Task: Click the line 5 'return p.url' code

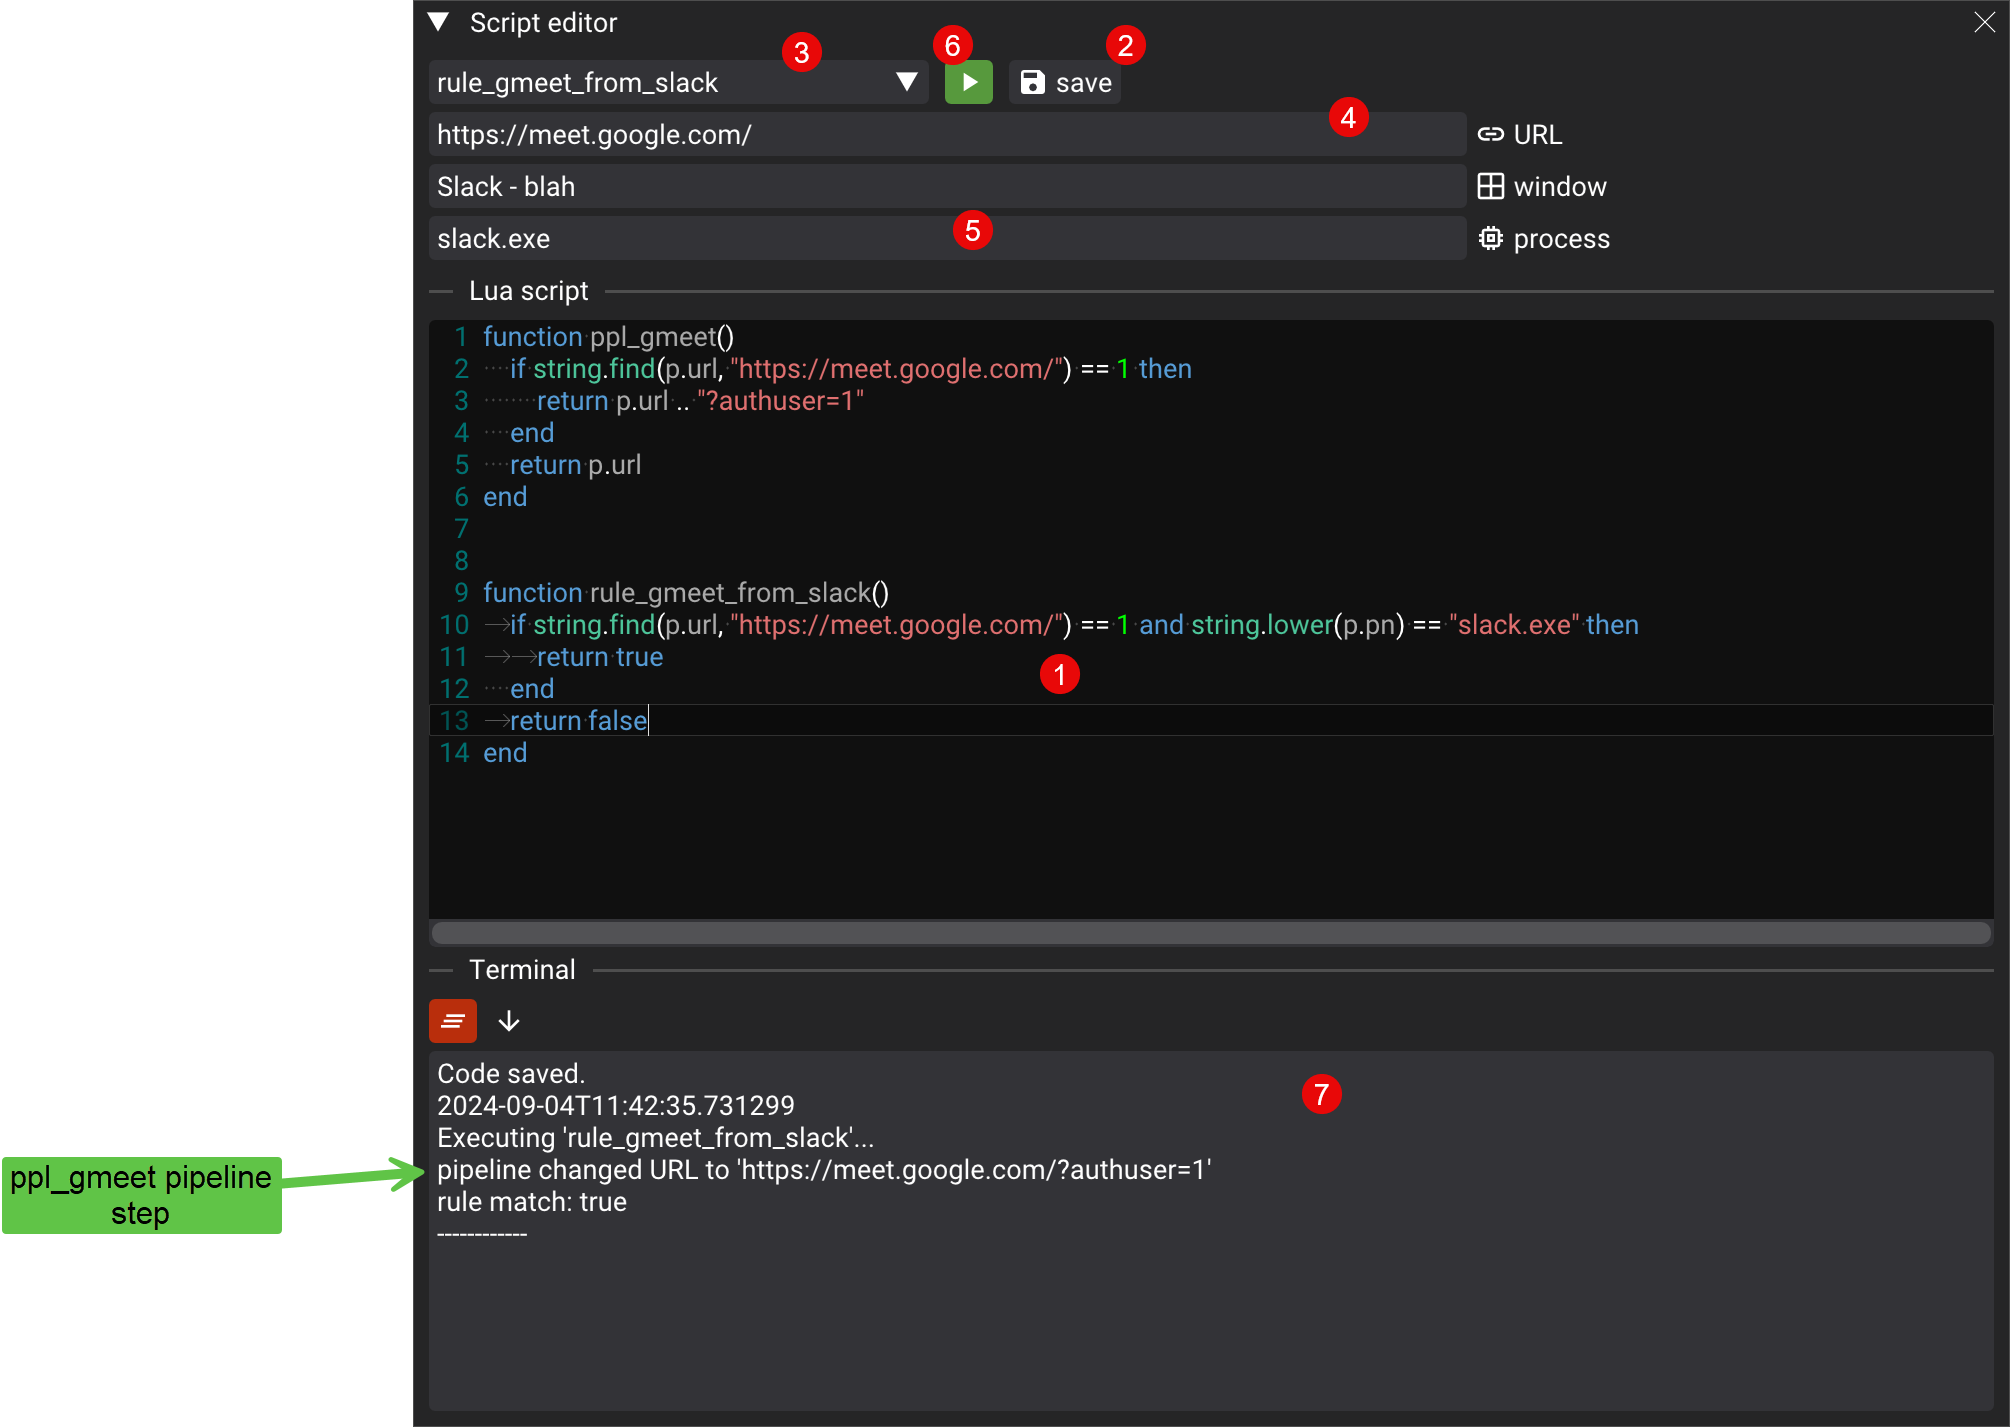Action: (575, 465)
